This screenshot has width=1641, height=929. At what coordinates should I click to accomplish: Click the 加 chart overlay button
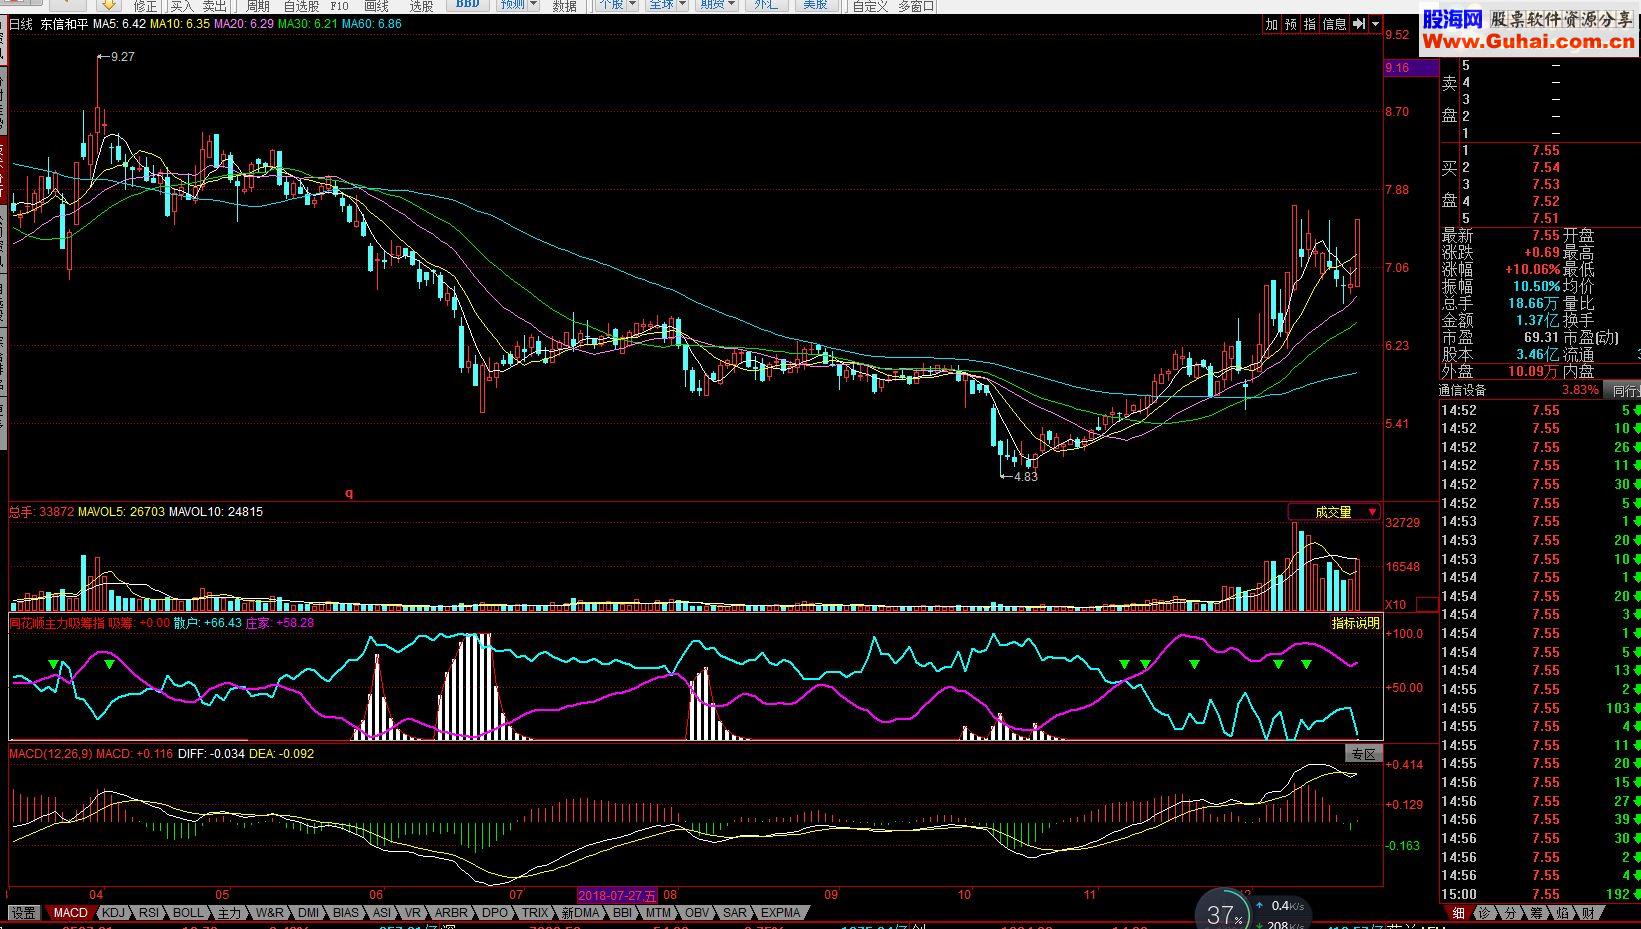click(x=1272, y=24)
